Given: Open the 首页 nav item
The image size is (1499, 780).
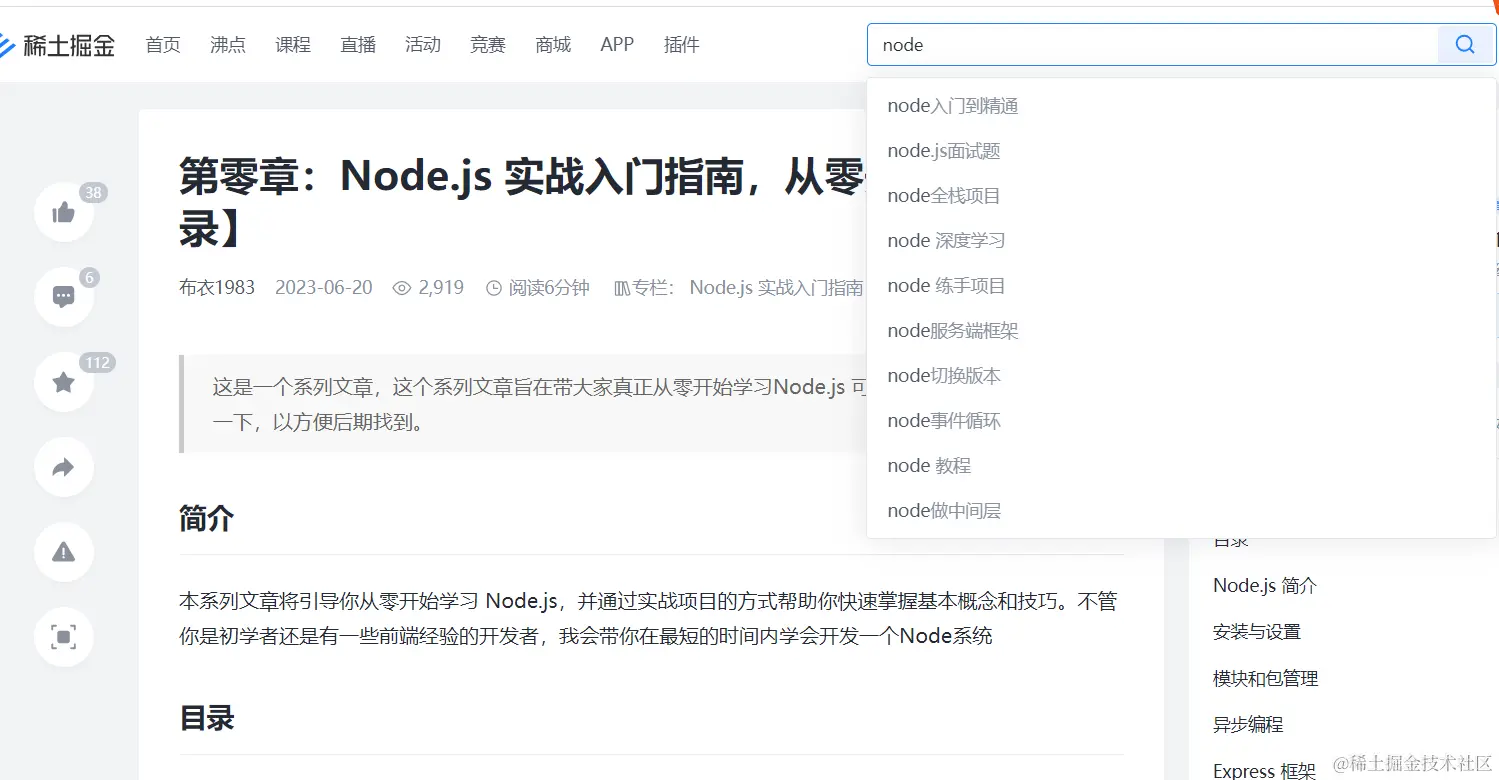Looking at the screenshot, I should pyautogui.click(x=163, y=45).
